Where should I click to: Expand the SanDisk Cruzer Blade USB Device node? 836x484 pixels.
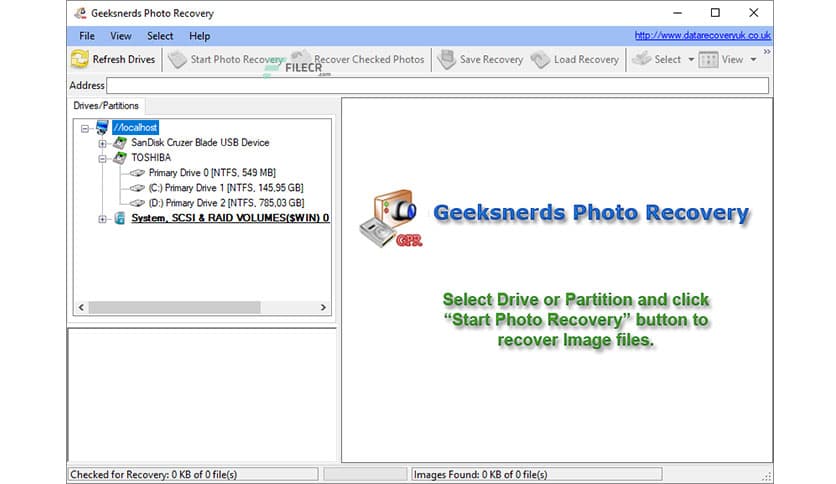102,143
